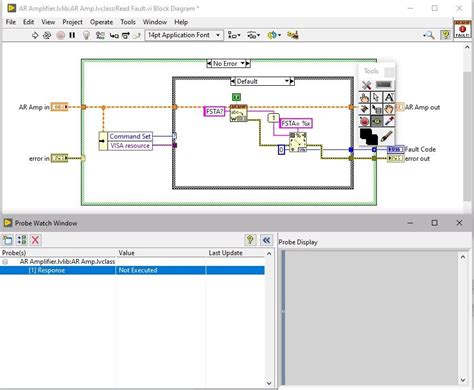Open the Operate menu

click(101, 22)
